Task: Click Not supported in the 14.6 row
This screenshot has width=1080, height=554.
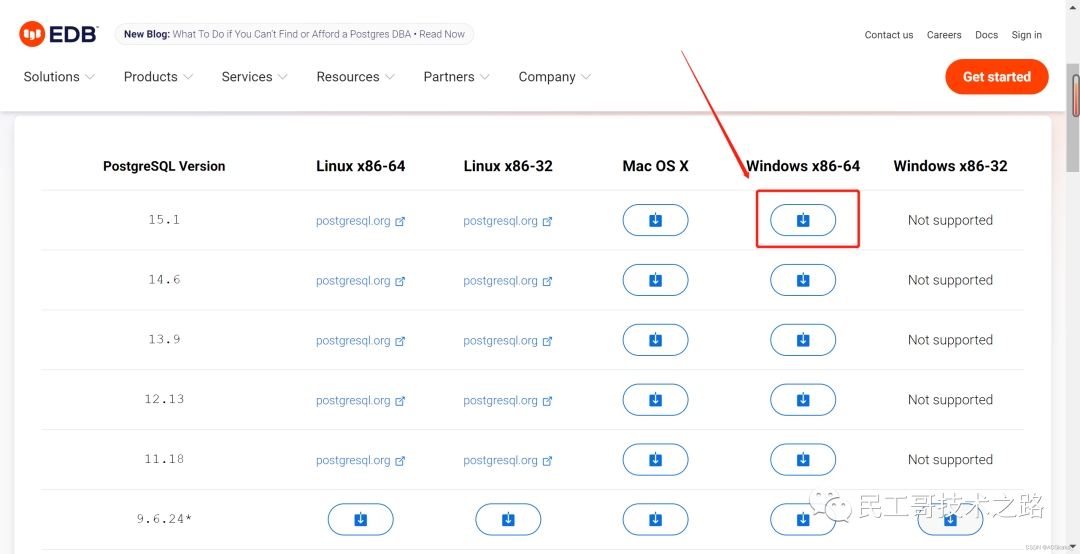Action: click(950, 280)
